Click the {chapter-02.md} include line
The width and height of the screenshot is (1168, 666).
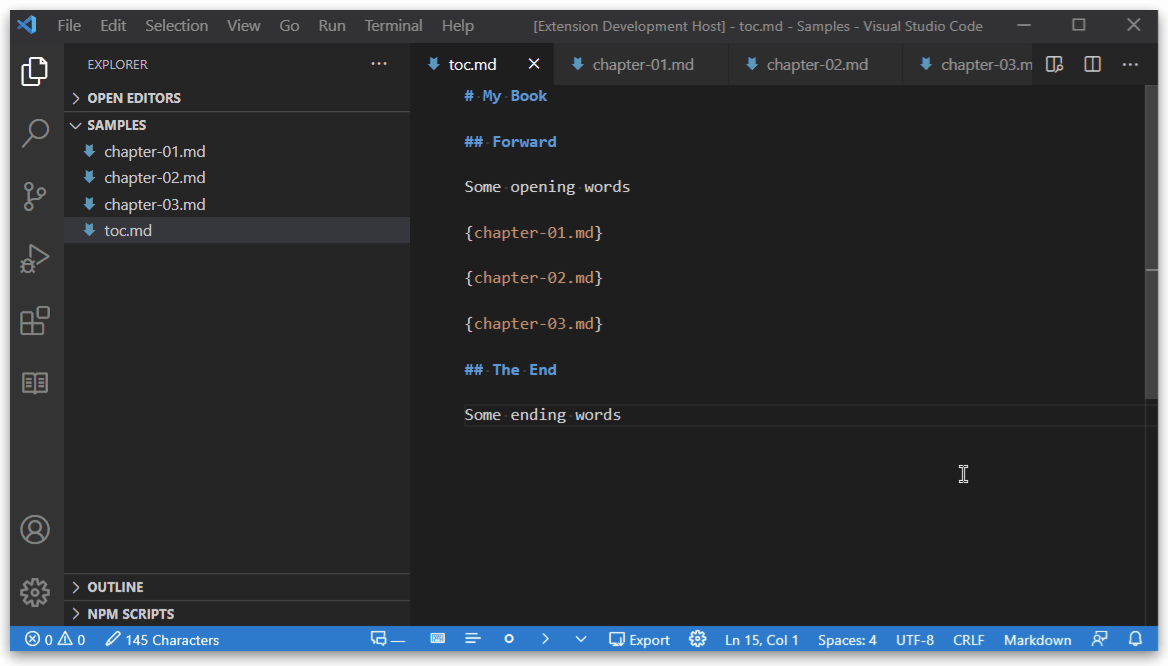point(533,278)
